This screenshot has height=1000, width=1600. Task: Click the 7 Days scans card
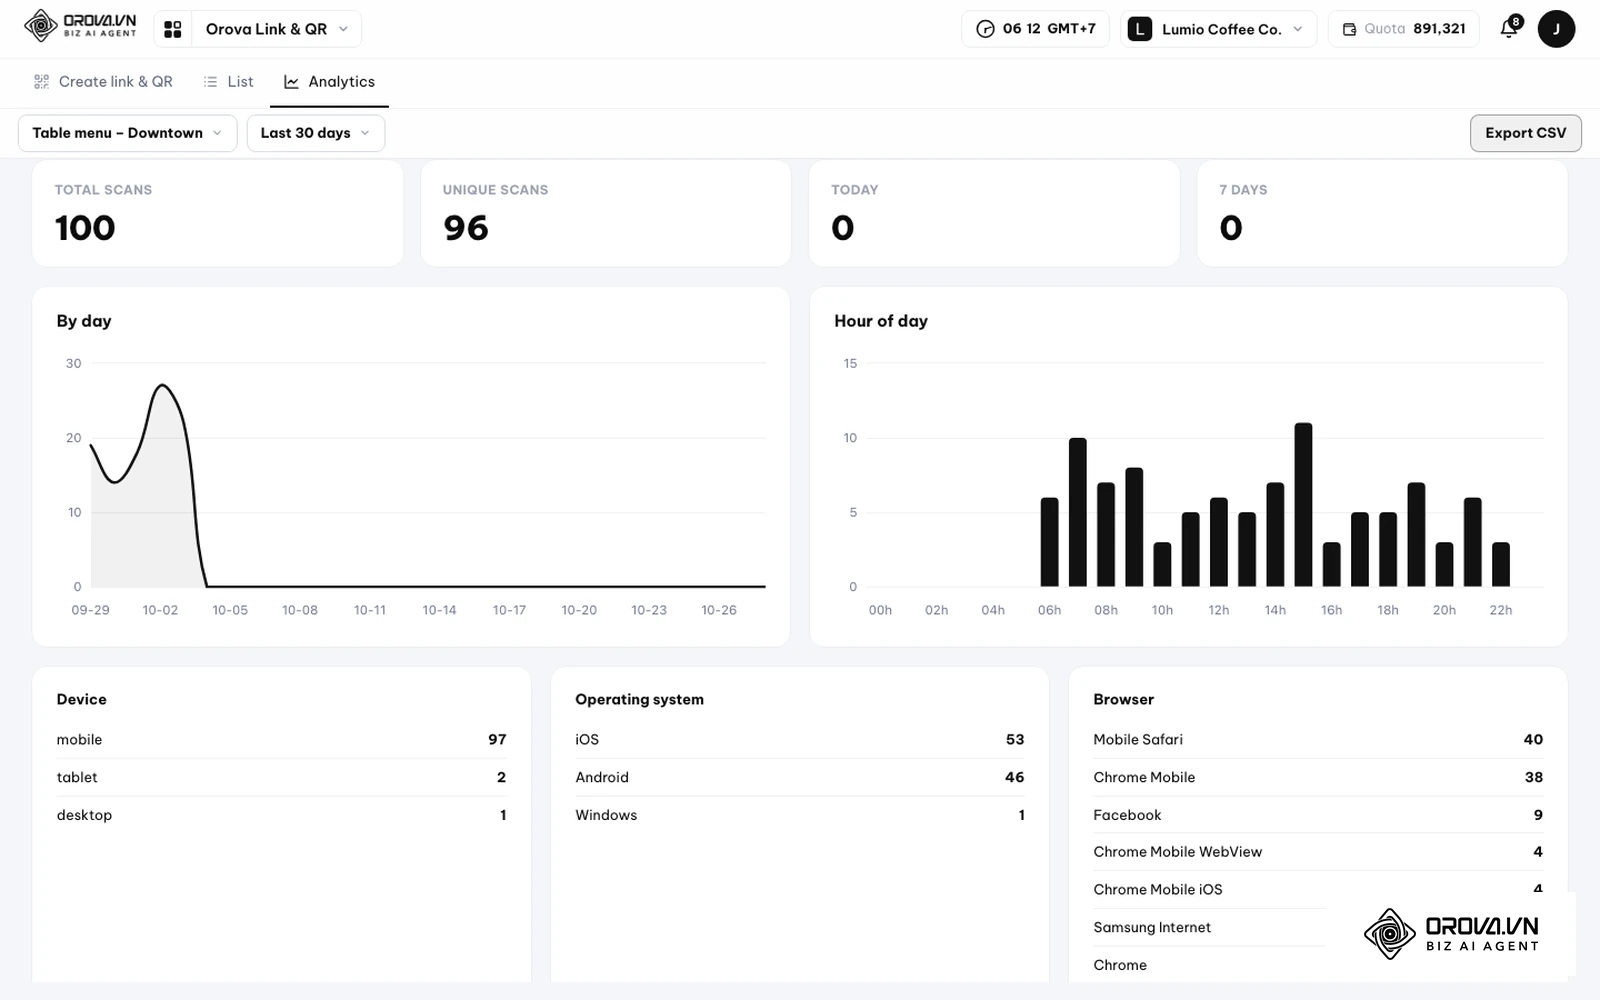(x=1382, y=213)
